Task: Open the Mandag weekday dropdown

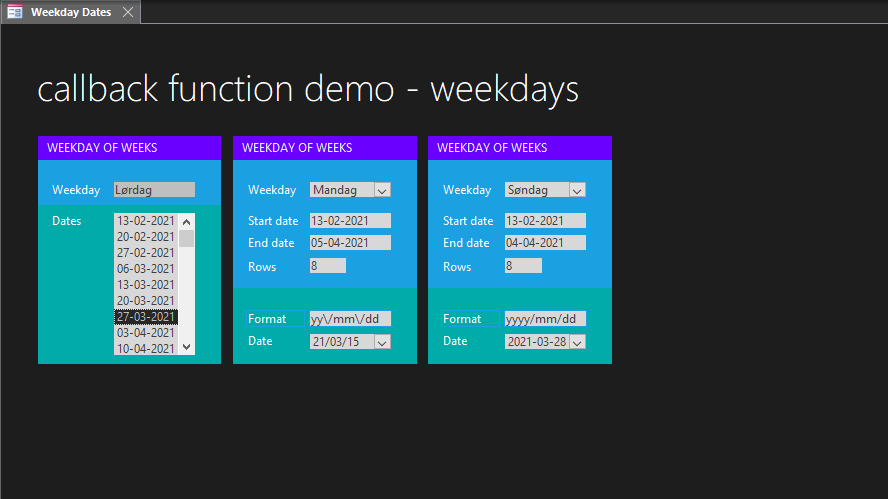Action: (x=382, y=190)
